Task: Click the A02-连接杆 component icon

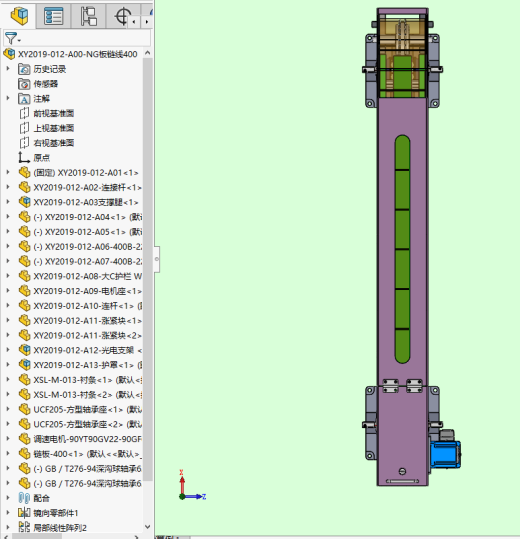Action: click(24, 187)
